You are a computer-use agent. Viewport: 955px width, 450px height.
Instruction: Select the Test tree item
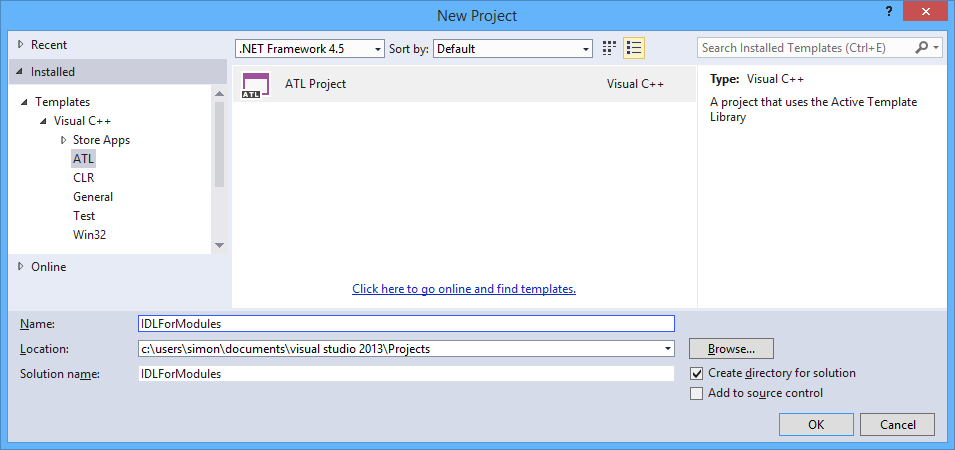point(84,216)
